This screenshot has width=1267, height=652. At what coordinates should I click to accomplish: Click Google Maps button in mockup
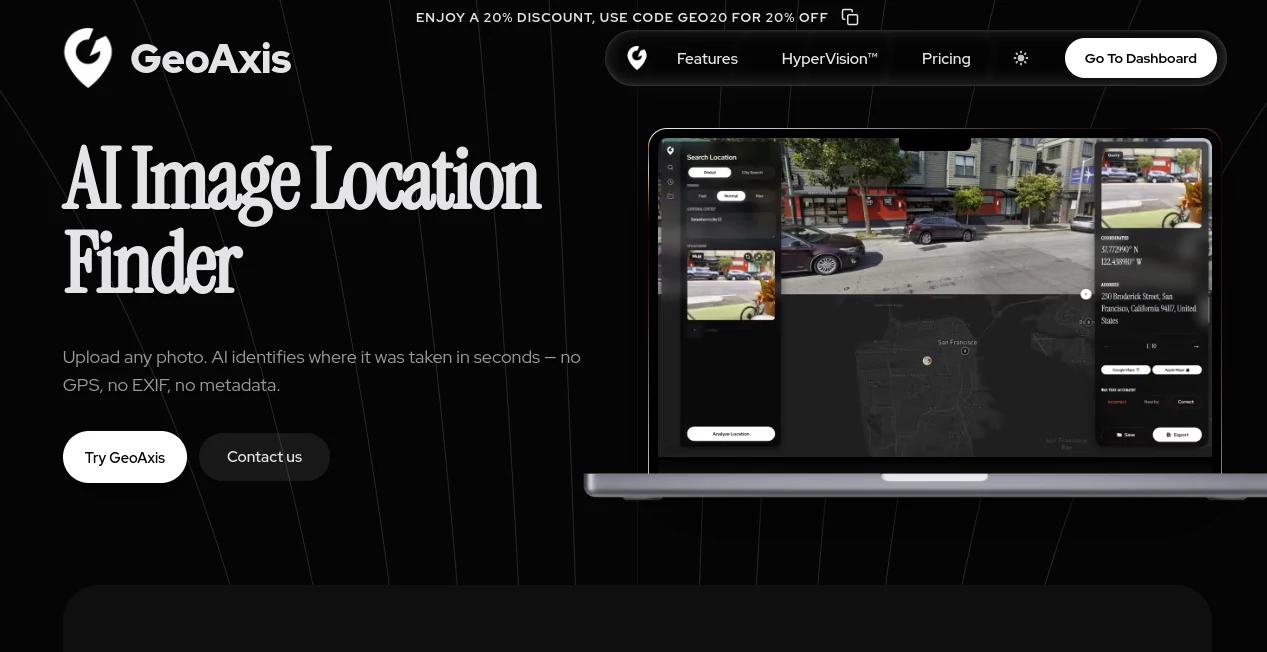pyautogui.click(x=1125, y=370)
